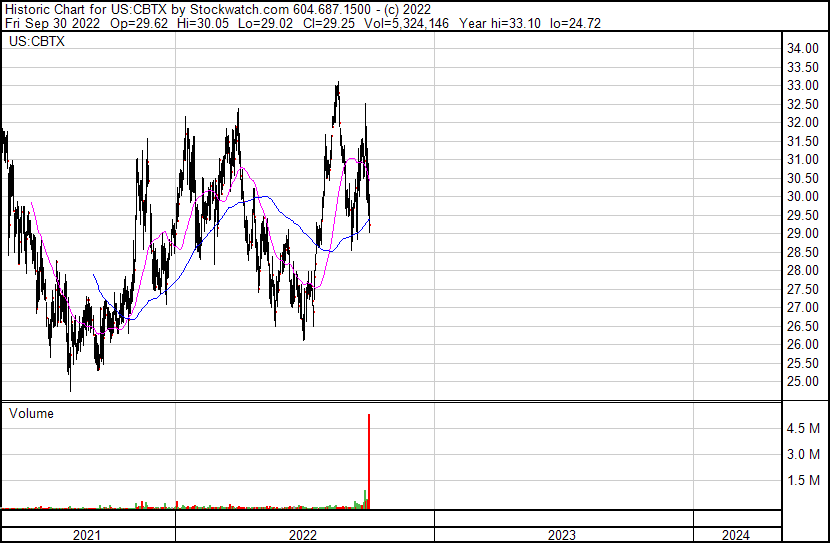830x543 pixels.
Task: Click the 4.5 M volume axis label
Action: tap(803, 428)
